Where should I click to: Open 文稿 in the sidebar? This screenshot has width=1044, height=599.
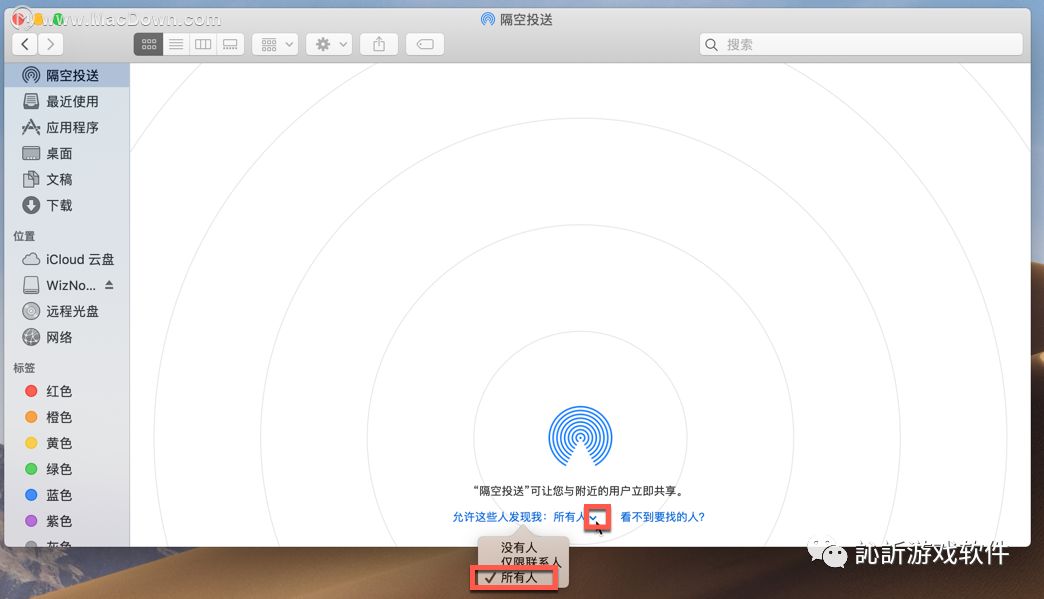coord(67,179)
